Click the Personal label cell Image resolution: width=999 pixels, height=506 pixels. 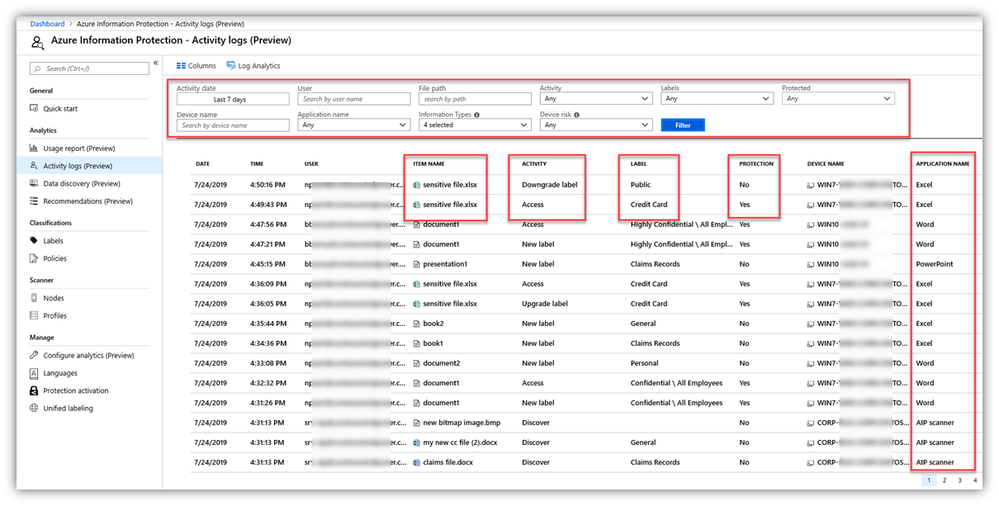click(644, 363)
